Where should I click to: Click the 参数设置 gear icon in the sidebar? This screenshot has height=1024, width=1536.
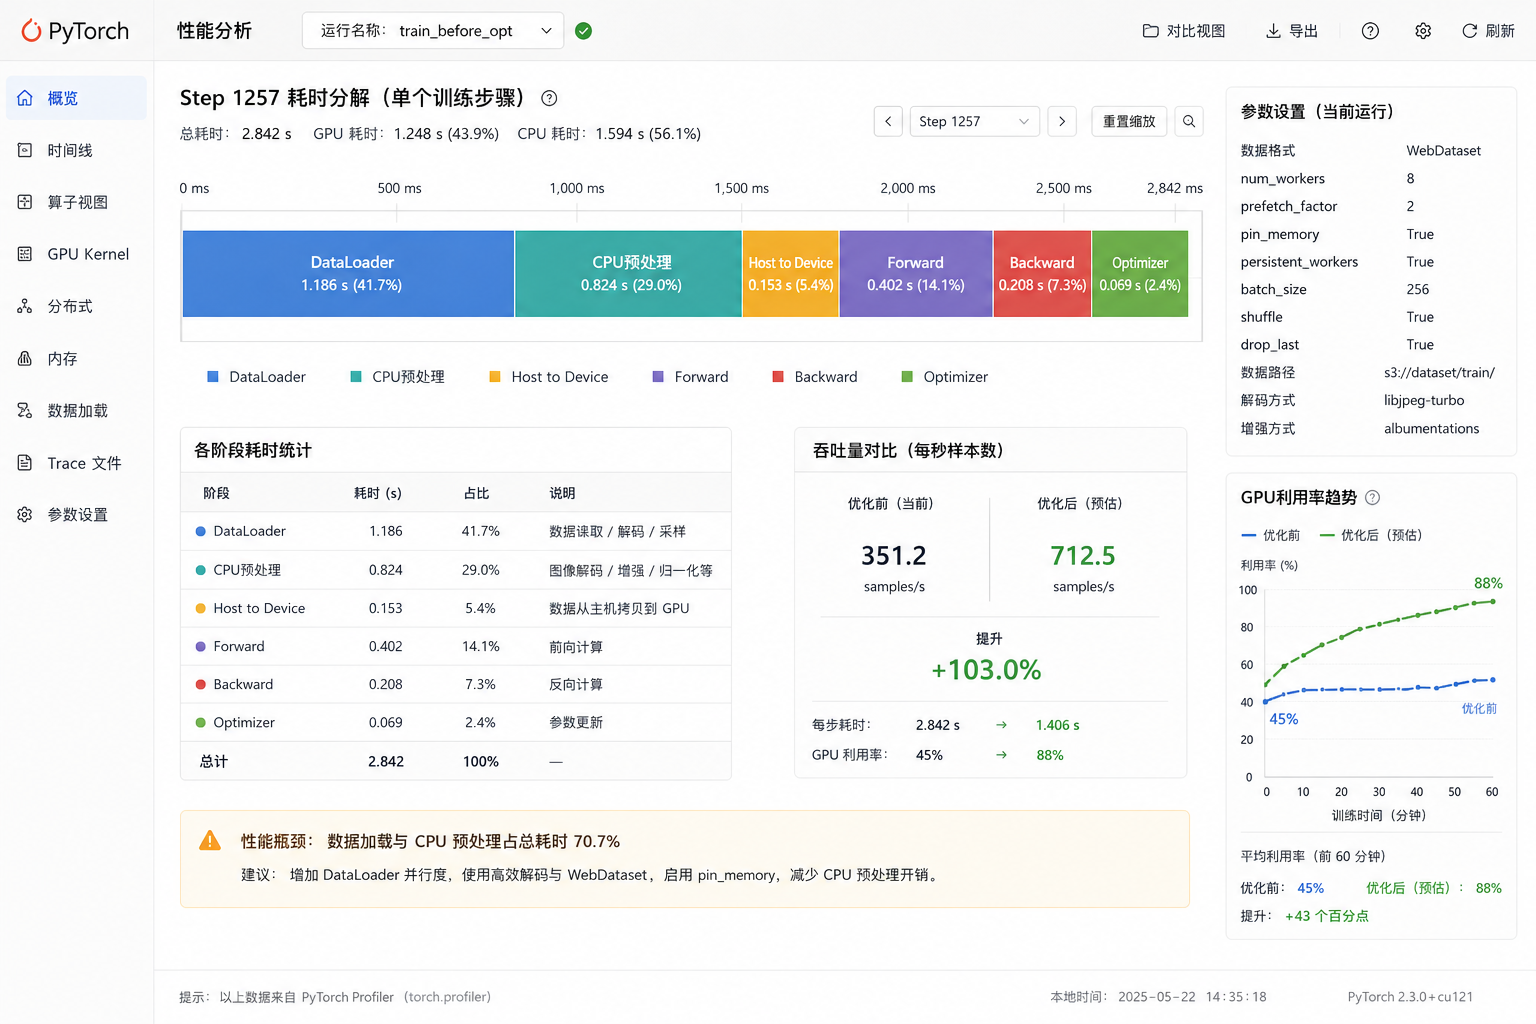coord(25,514)
